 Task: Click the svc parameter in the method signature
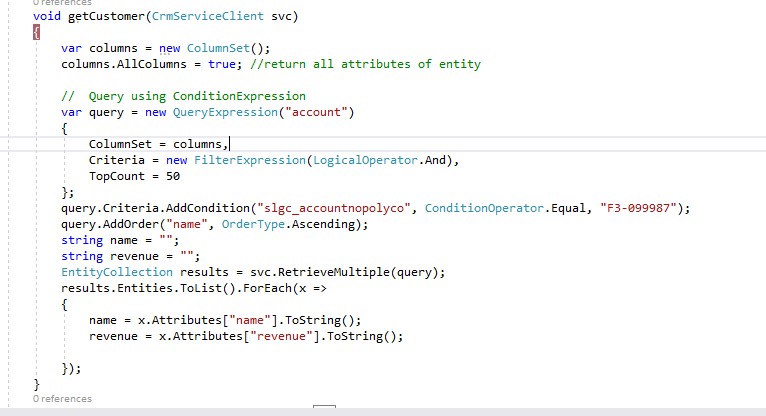click(x=281, y=16)
